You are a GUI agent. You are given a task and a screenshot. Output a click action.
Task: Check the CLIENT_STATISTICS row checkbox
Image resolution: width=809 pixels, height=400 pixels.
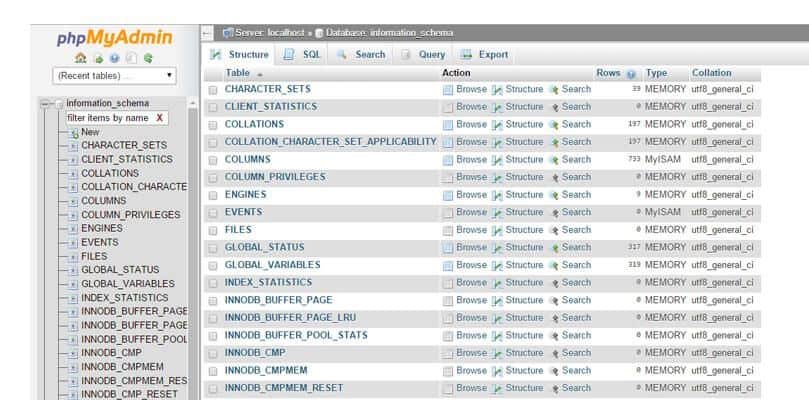point(213,108)
